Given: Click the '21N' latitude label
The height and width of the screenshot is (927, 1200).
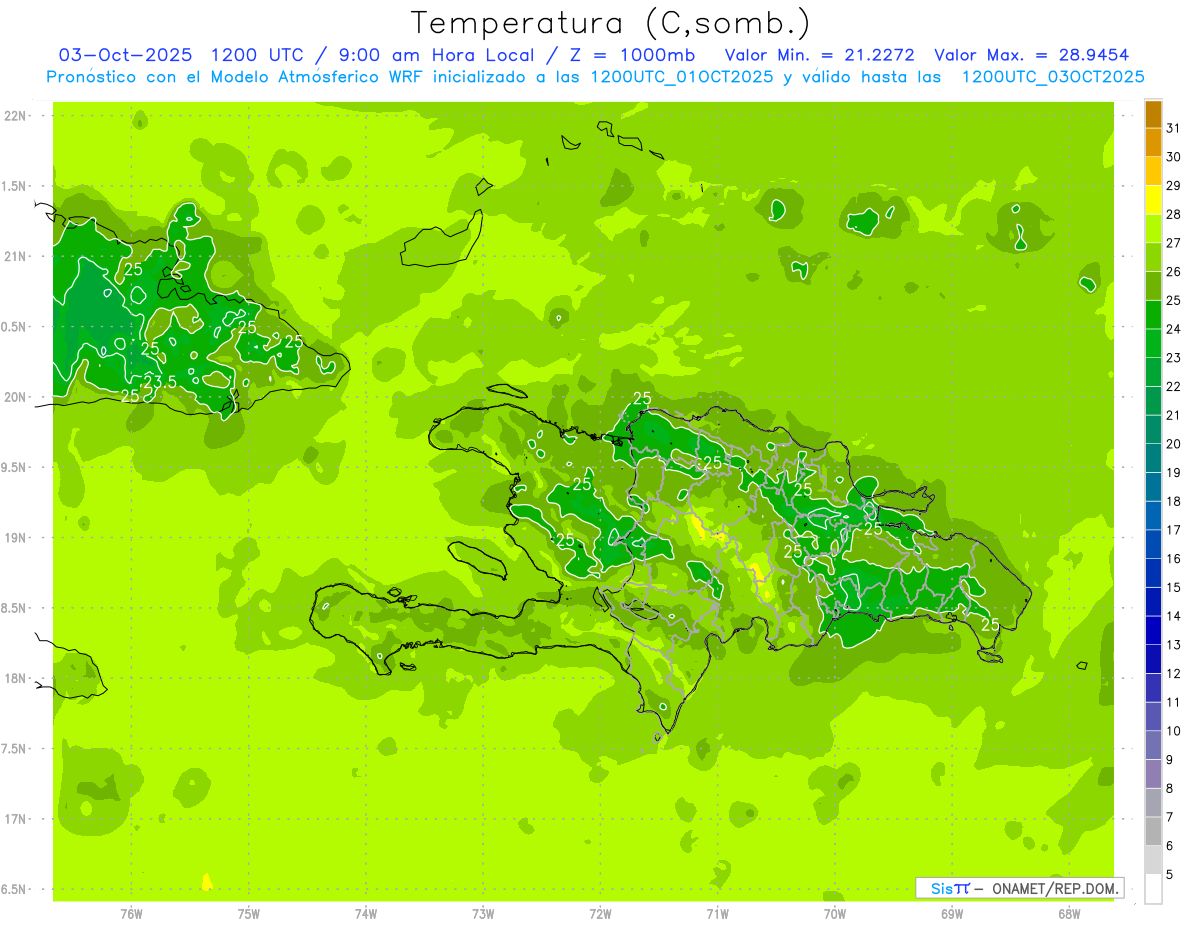Looking at the screenshot, I should click(x=15, y=256).
